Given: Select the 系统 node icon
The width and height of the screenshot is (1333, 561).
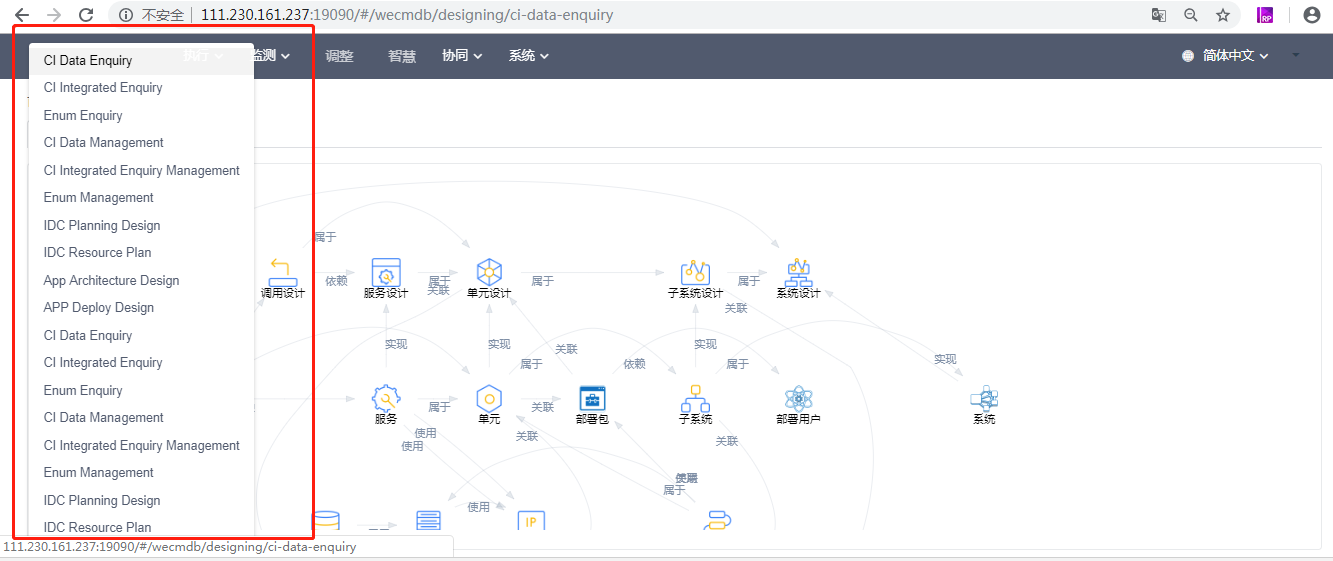Looking at the screenshot, I should pyautogui.click(x=984, y=398).
